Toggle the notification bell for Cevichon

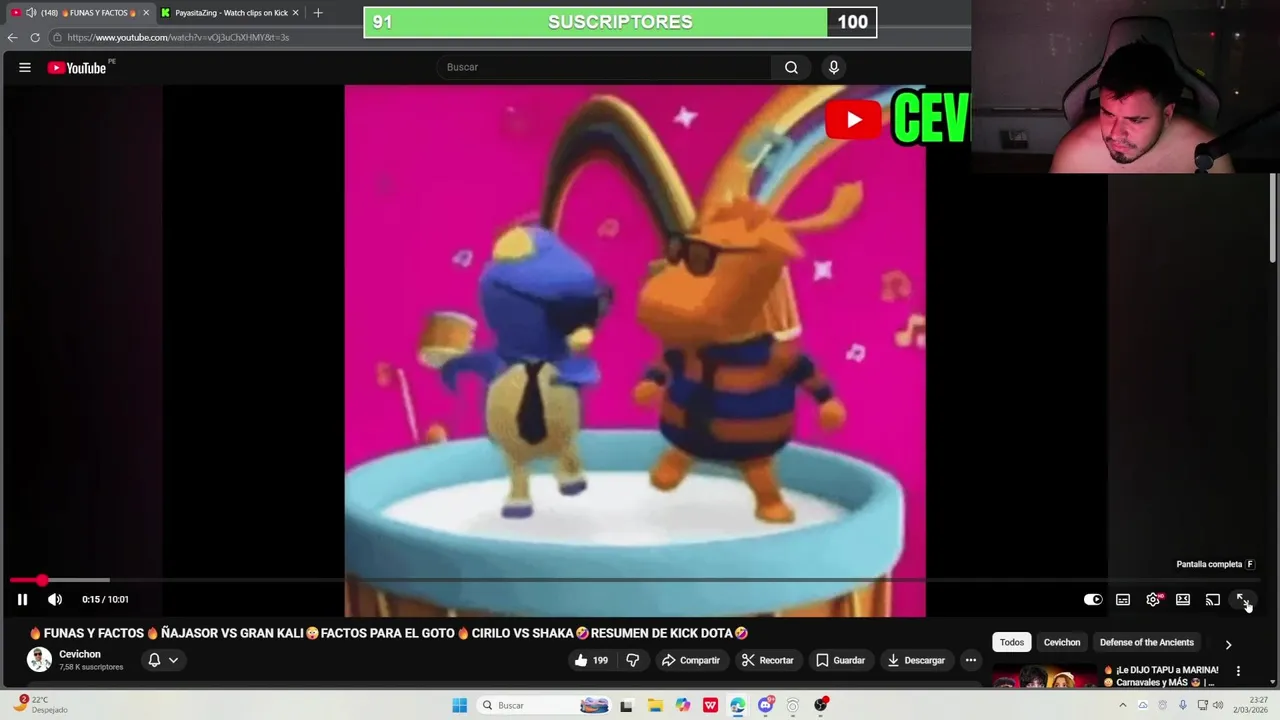(154, 660)
